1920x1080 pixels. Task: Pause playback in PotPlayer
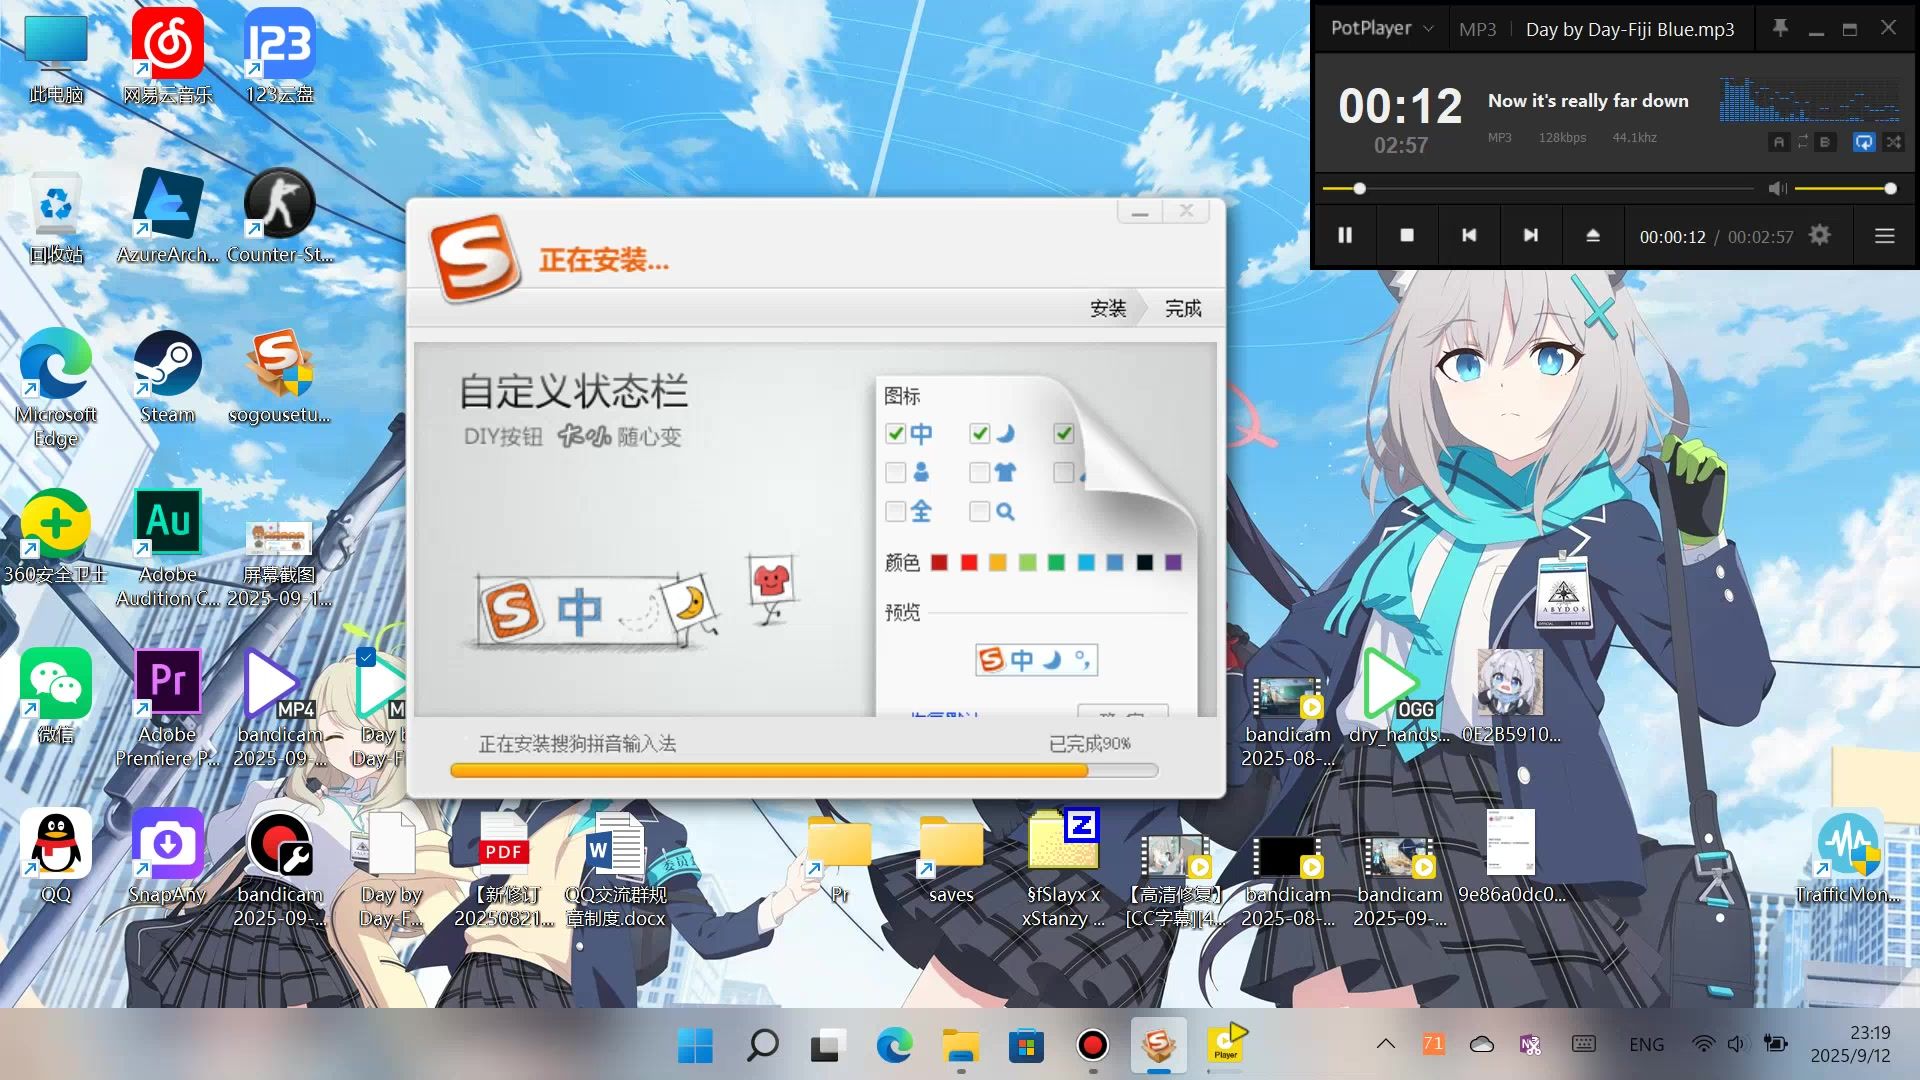click(1345, 236)
